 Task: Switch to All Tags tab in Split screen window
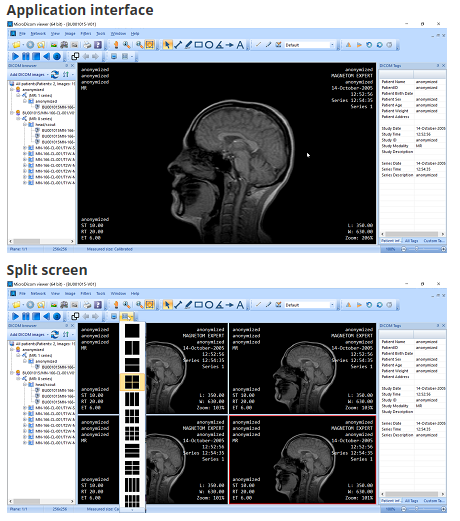coord(412,500)
